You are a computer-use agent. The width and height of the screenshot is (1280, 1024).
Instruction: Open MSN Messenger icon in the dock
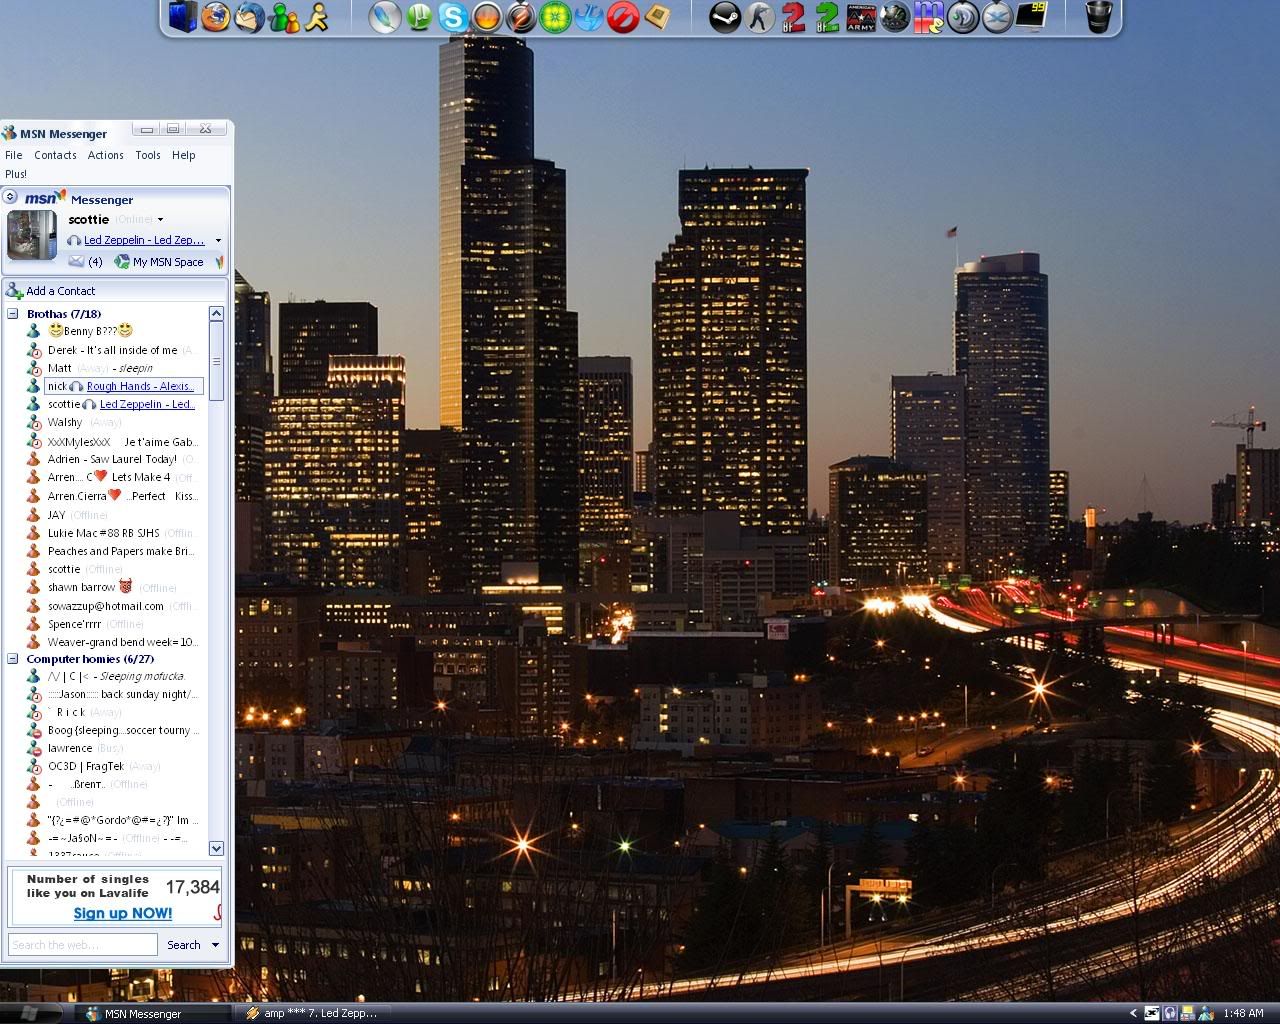tap(284, 17)
